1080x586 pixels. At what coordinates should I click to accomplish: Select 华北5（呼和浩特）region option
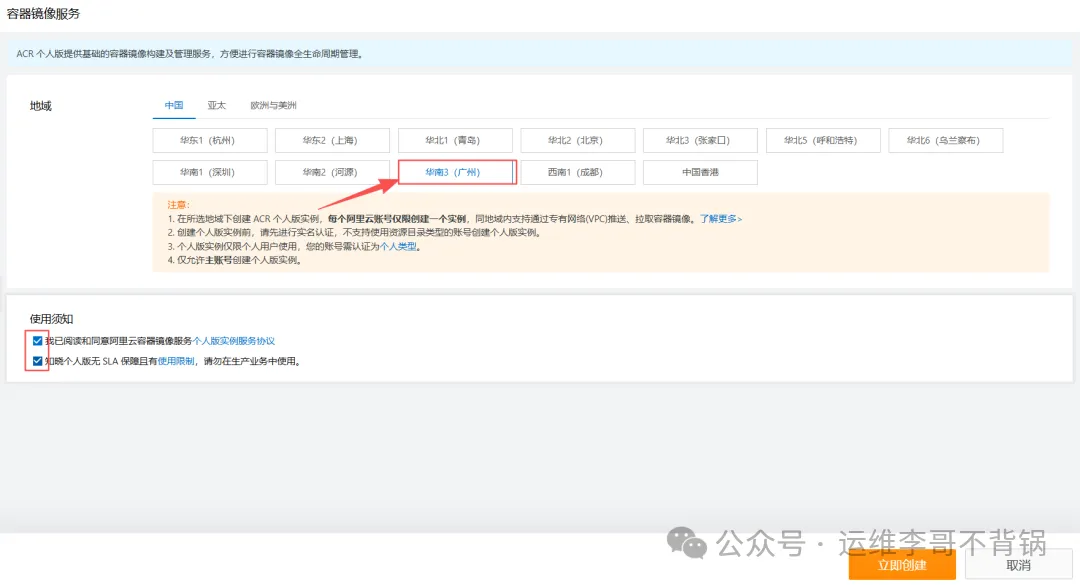823,141
